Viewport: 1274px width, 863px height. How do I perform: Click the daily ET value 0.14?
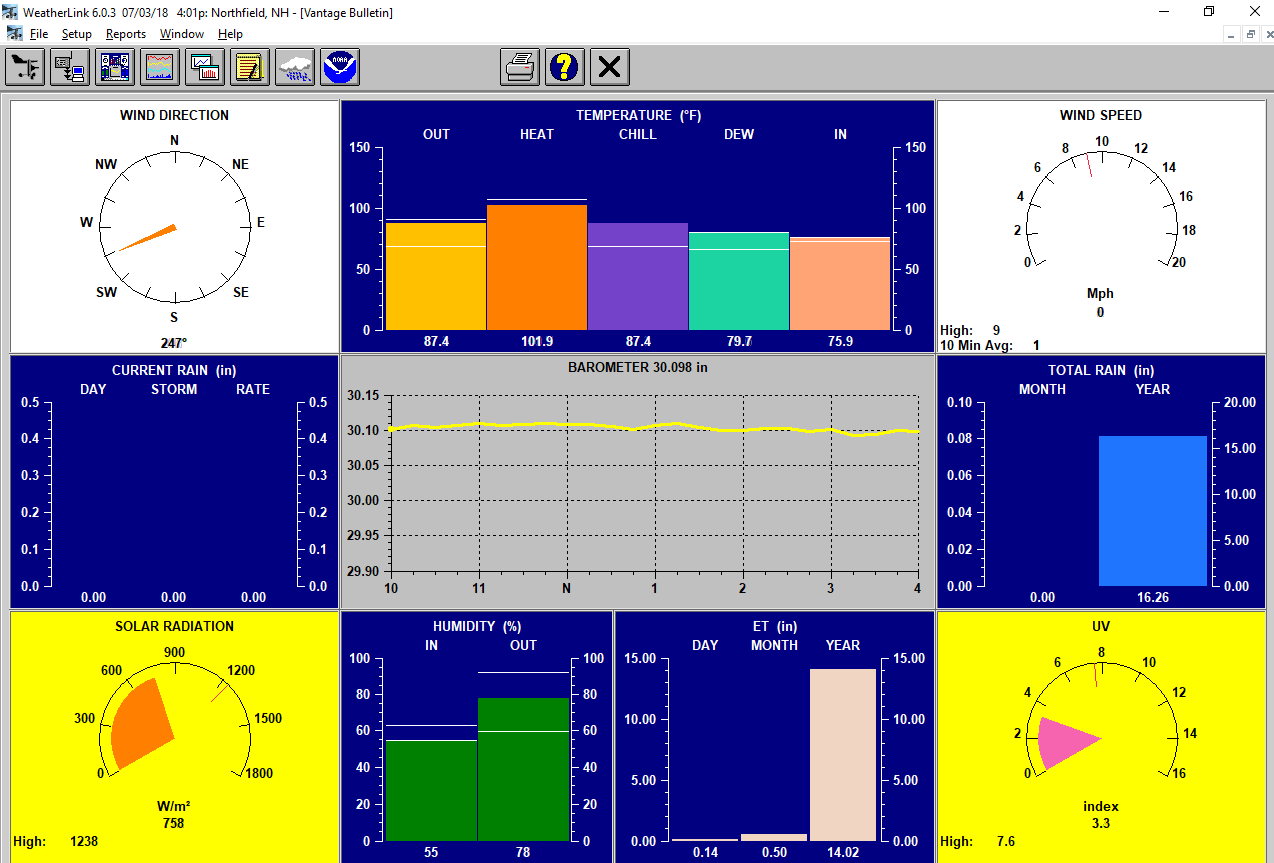pyautogui.click(x=705, y=852)
